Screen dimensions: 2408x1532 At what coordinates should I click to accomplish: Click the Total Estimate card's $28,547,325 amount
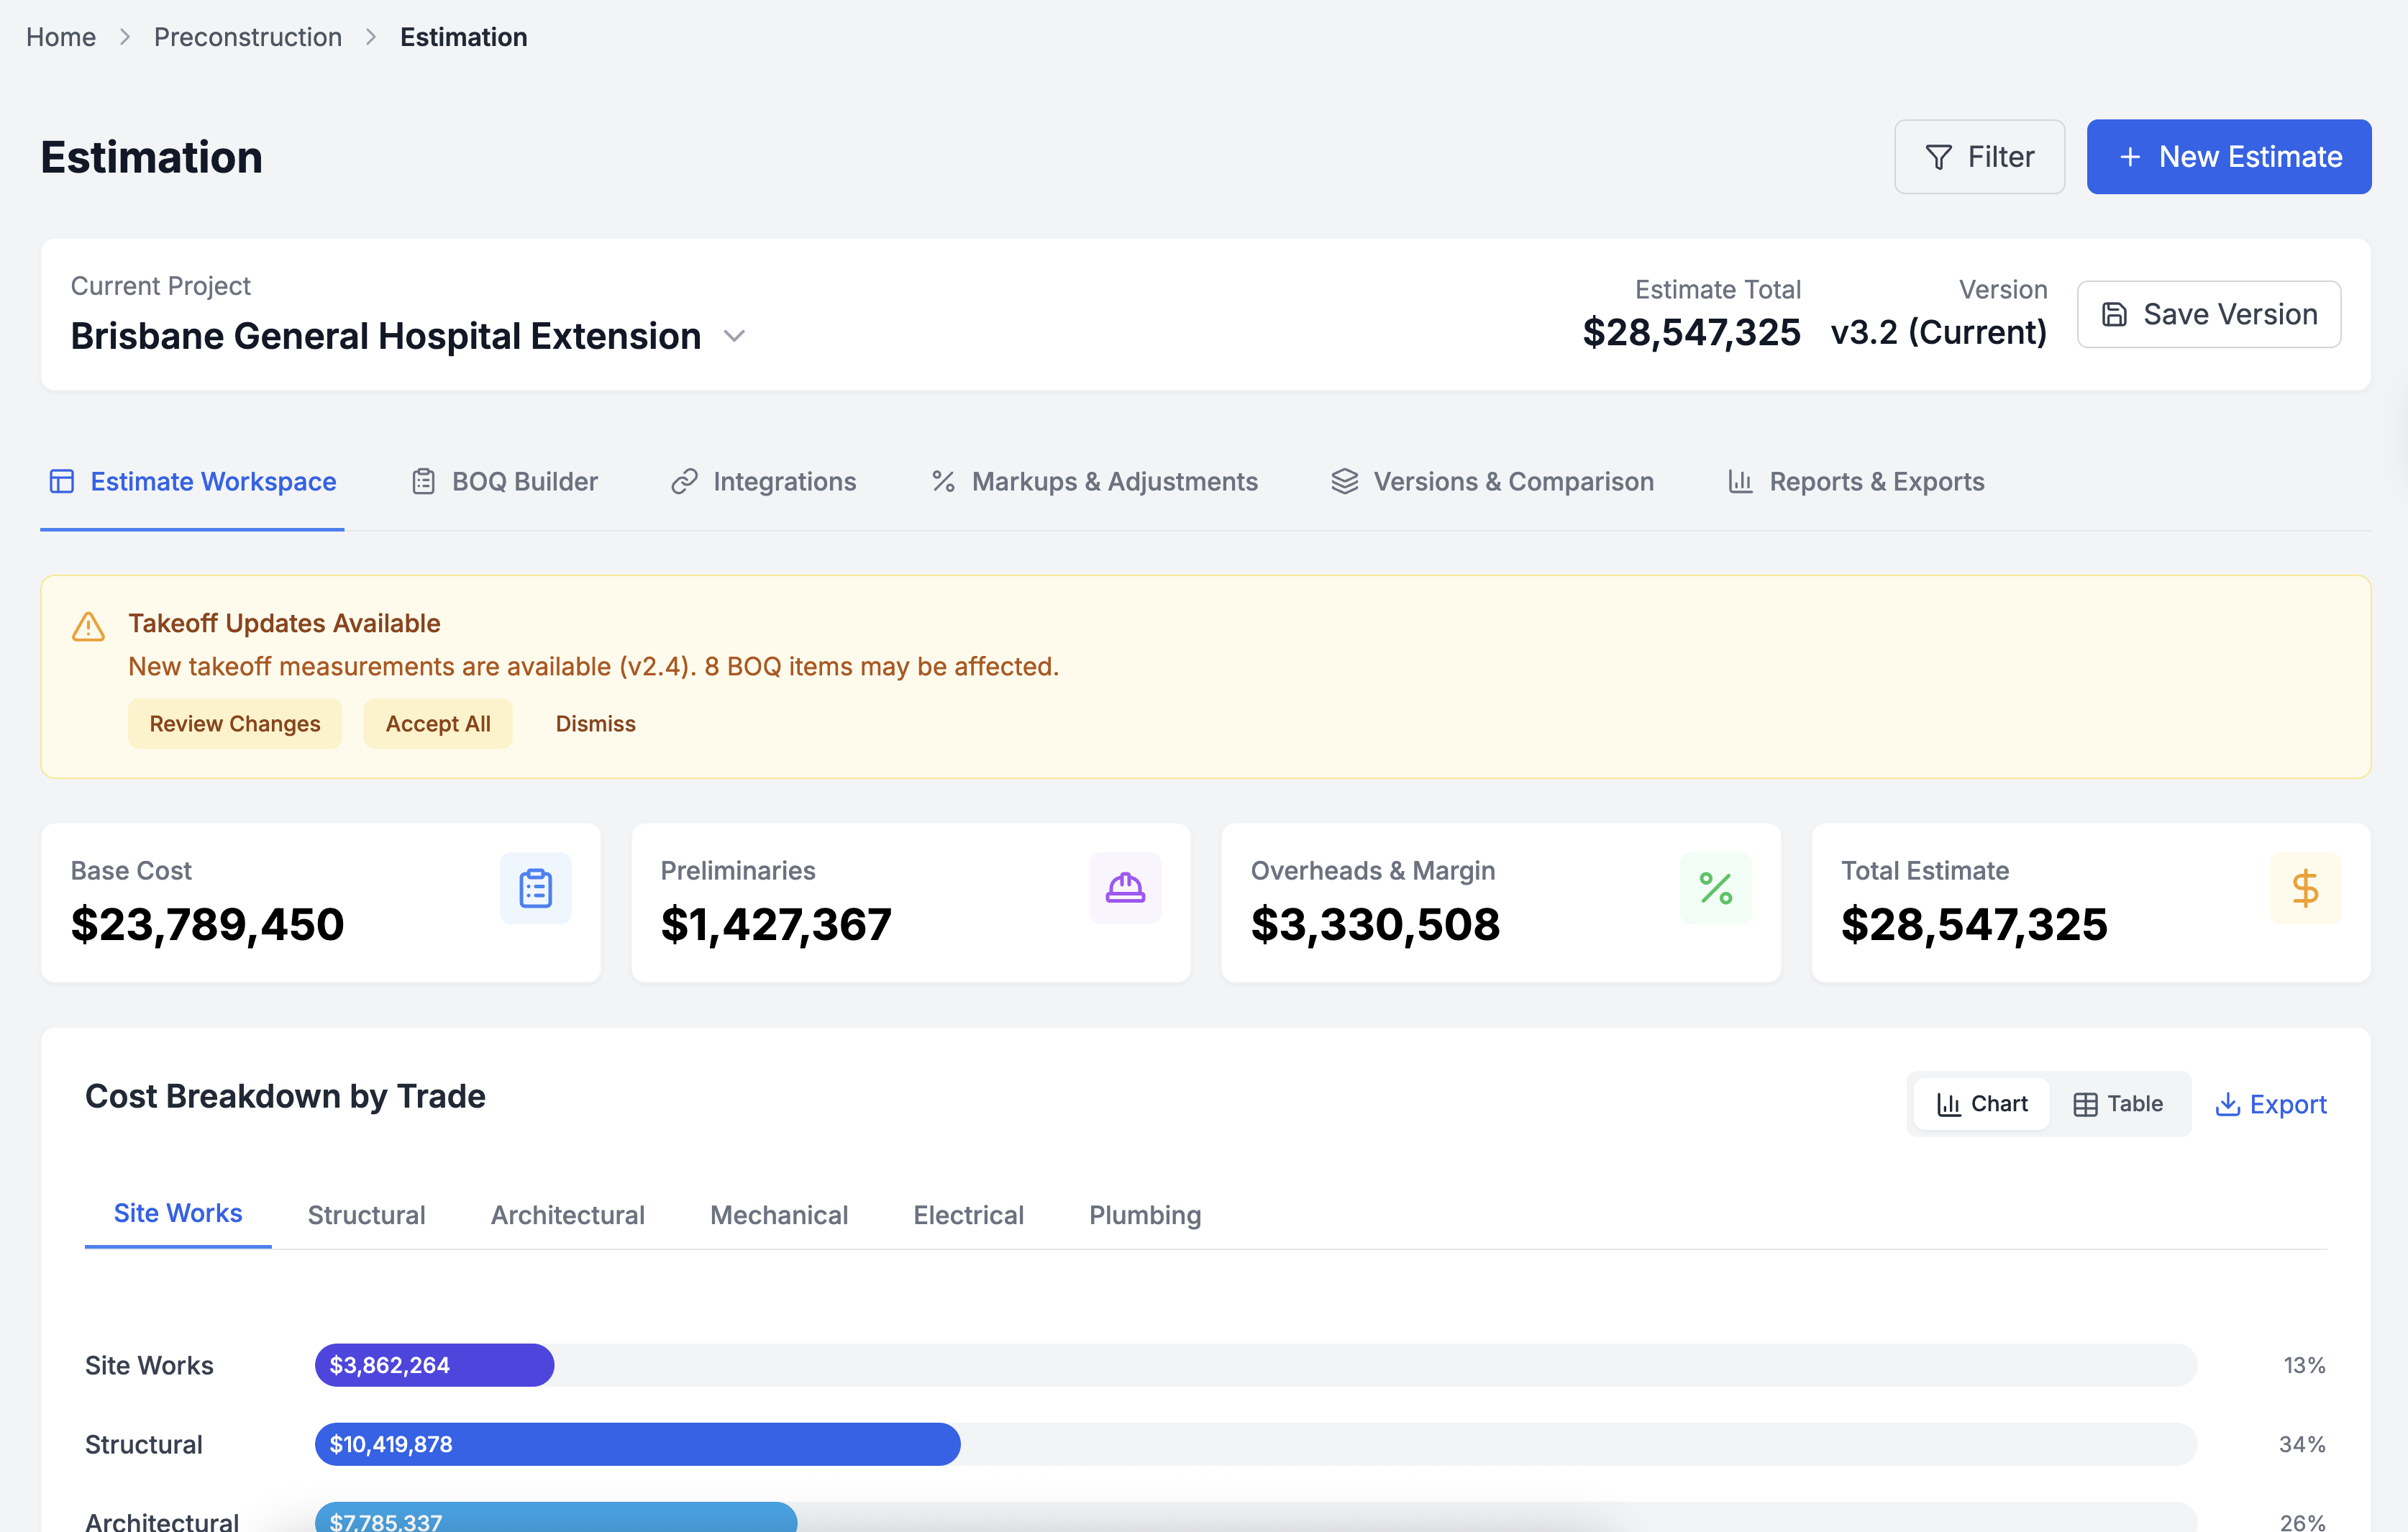coord(1974,924)
